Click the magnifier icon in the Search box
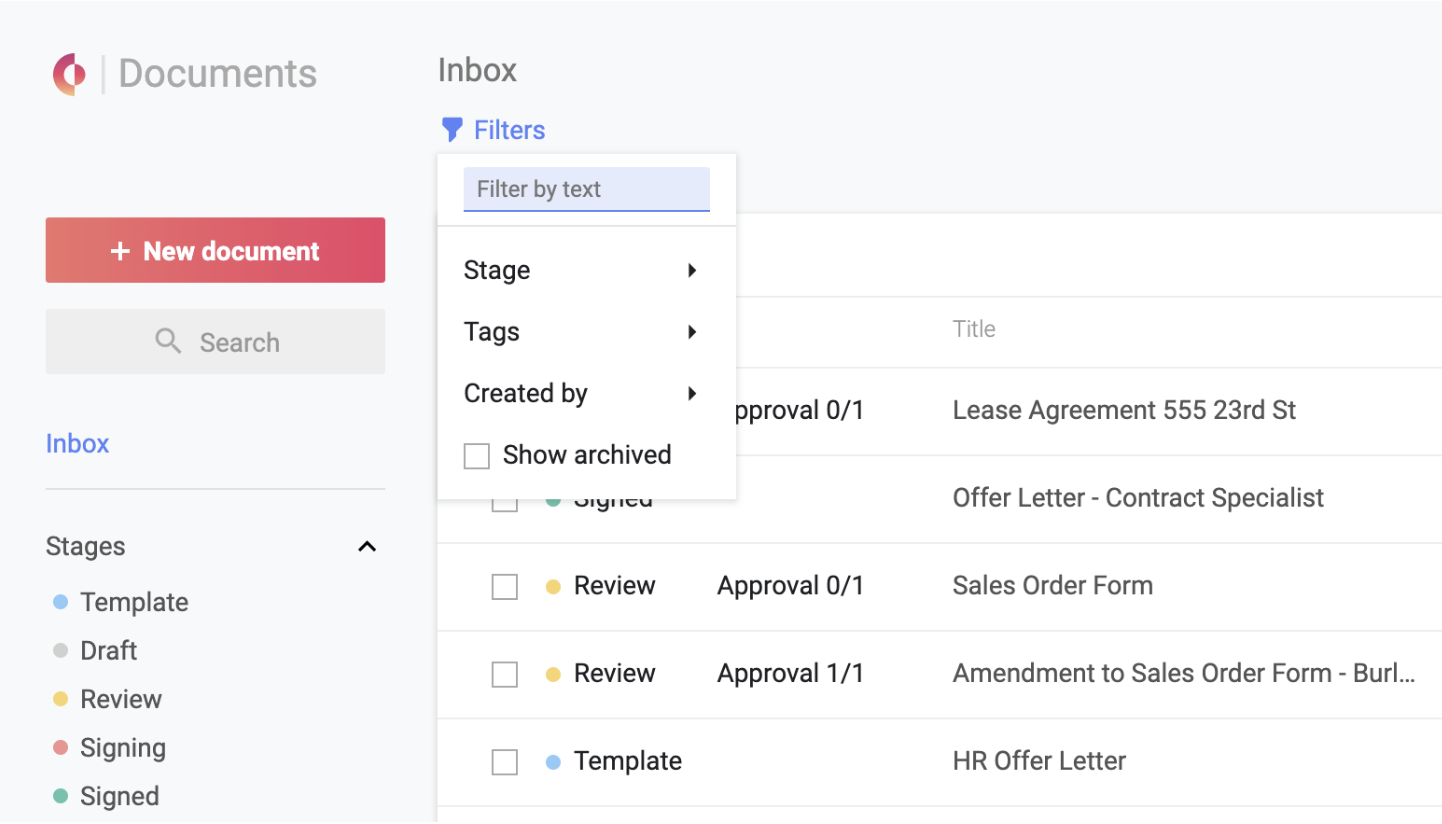This screenshot has height=824, width=1442. [x=169, y=342]
